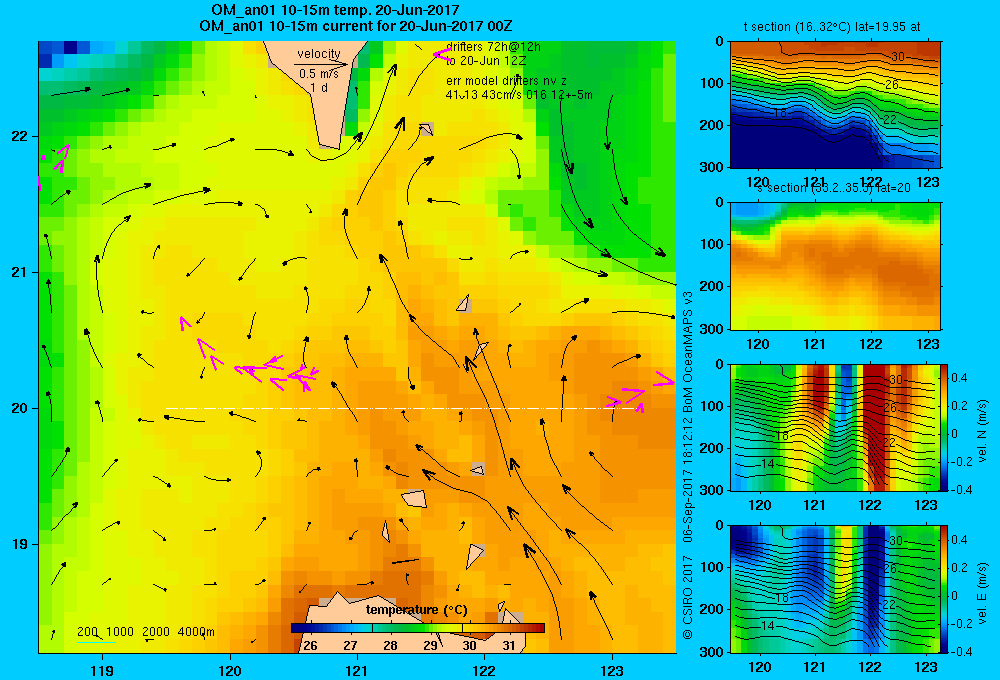This screenshot has height=680, width=1000.
Task: Click longitude label '119' under the main map
Action: 102,671
